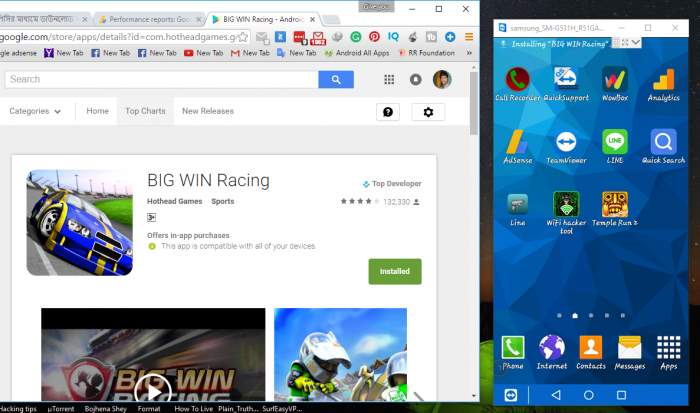
Task: Select first home screen page dot
Action: click(559, 316)
